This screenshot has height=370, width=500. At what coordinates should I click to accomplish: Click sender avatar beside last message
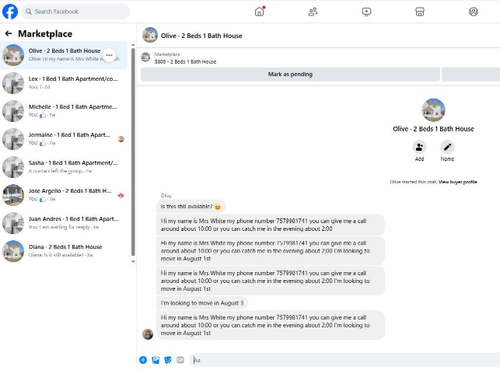(148, 334)
